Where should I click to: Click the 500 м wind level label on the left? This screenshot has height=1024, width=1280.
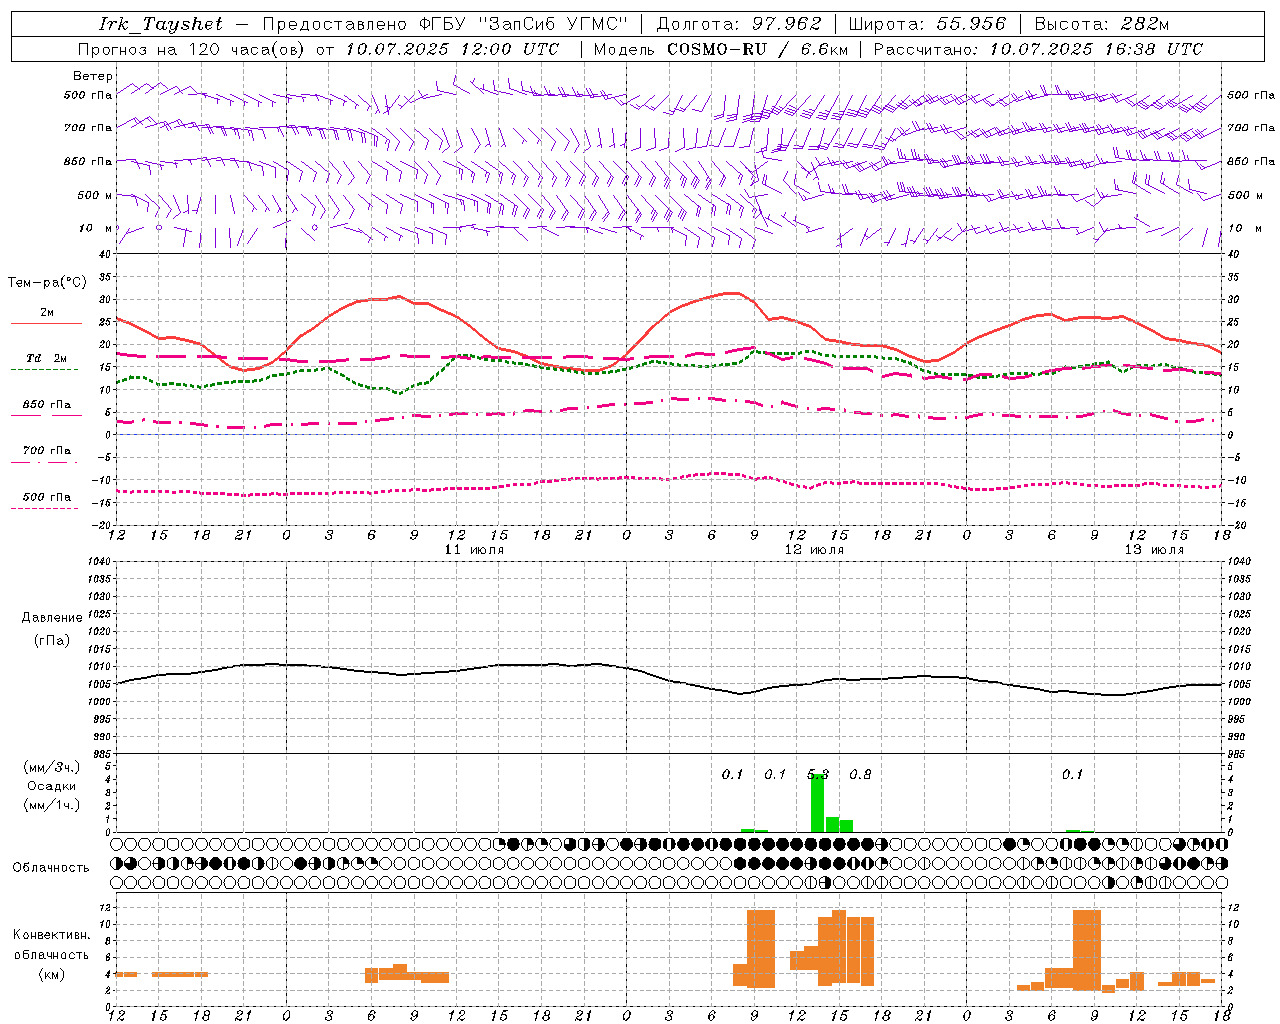tap(95, 195)
